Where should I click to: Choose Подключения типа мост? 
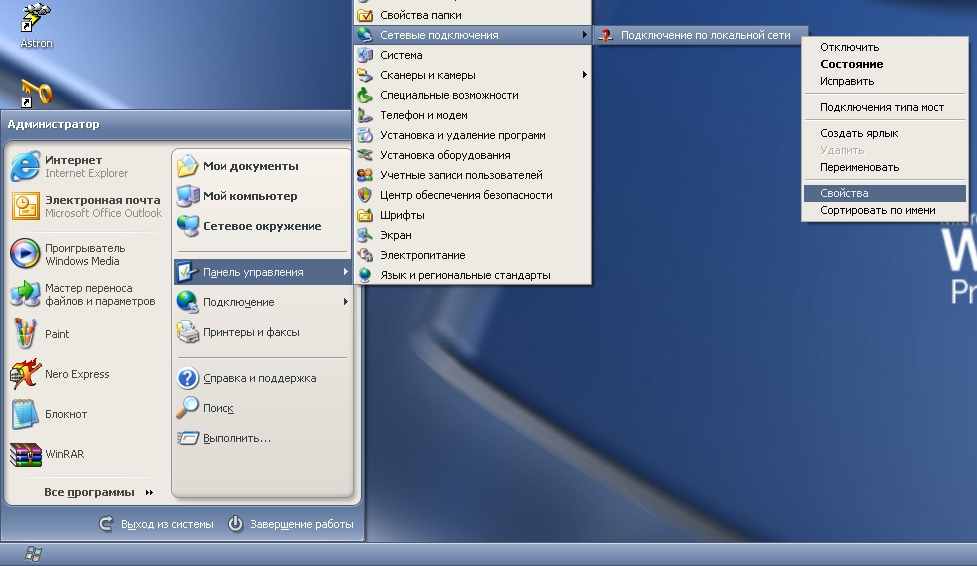click(x=885, y=107)
